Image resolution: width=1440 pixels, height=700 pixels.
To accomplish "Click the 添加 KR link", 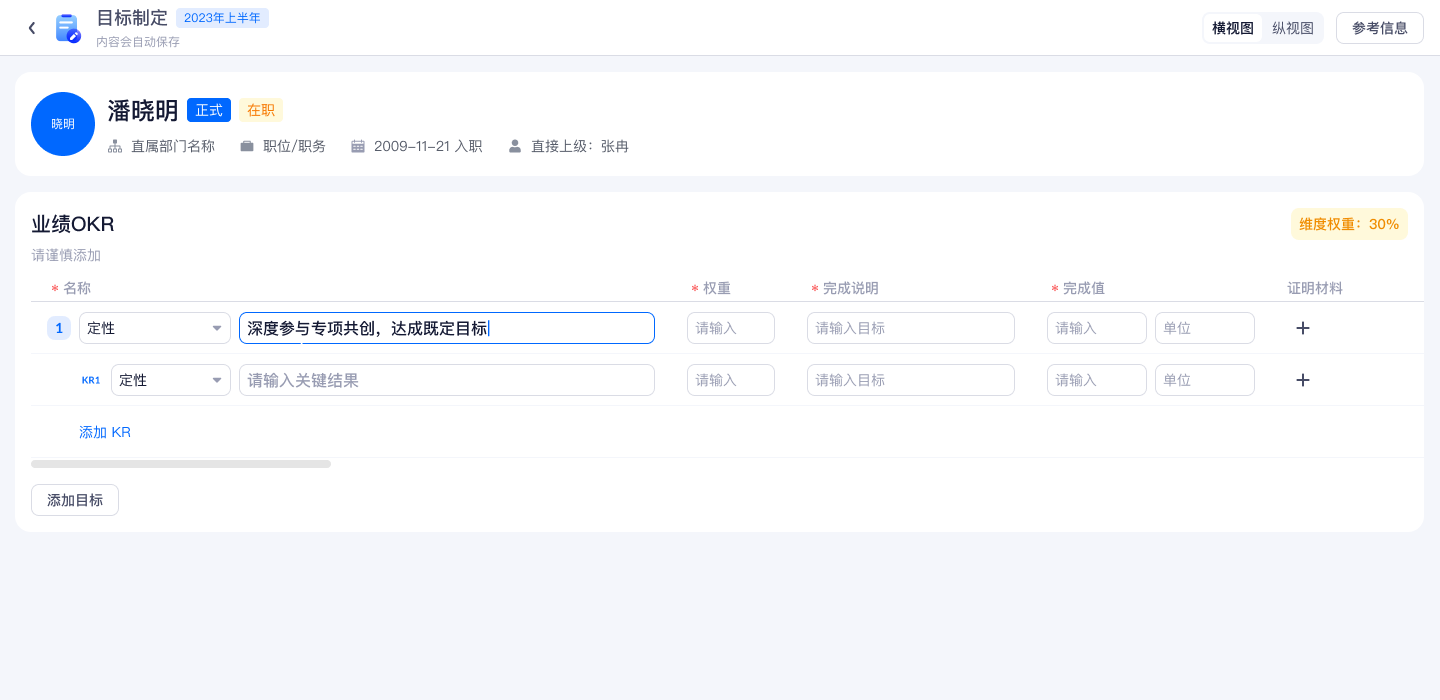I will [x=105, y=432].
